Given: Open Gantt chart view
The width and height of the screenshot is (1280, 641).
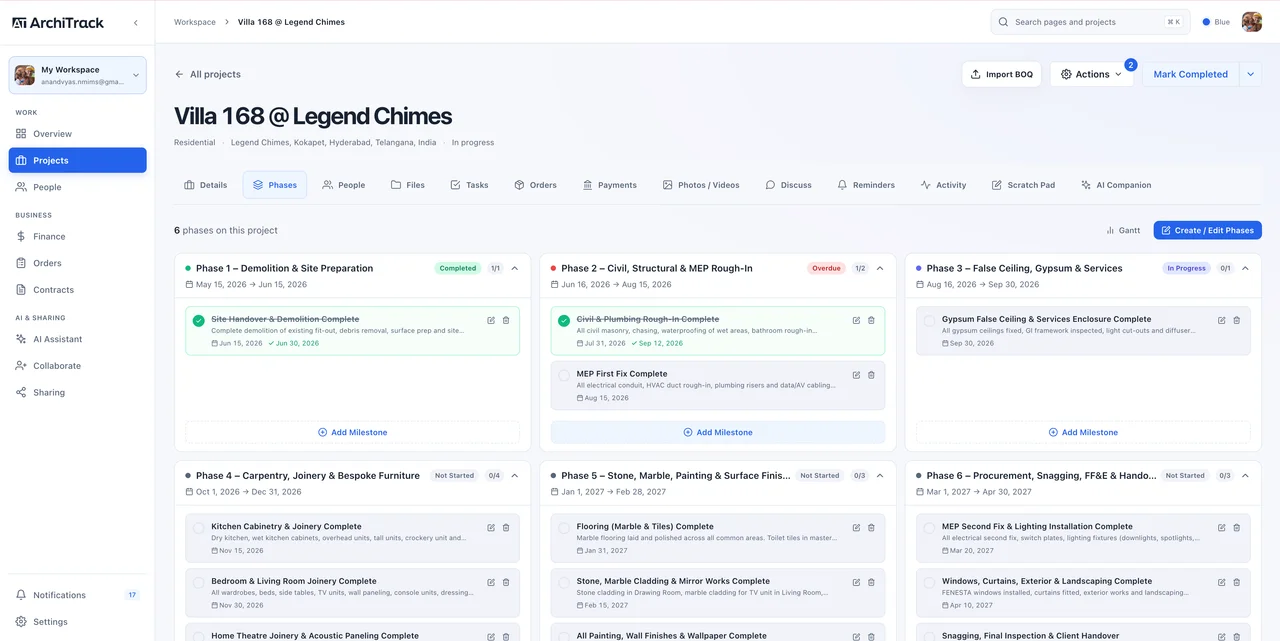Looking at the screenshot, I should tap(1123, 230).
